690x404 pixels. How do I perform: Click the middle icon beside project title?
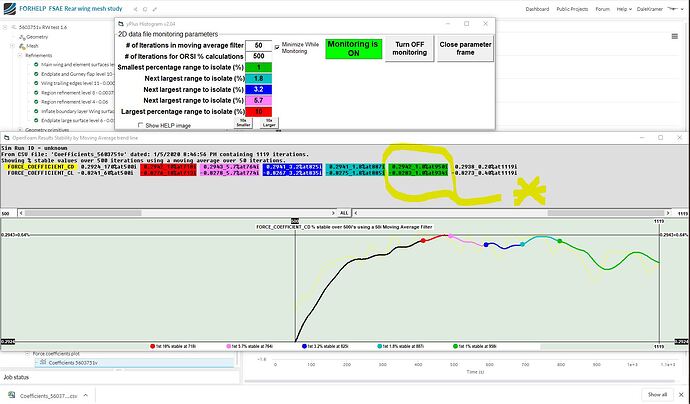point(145,9)
